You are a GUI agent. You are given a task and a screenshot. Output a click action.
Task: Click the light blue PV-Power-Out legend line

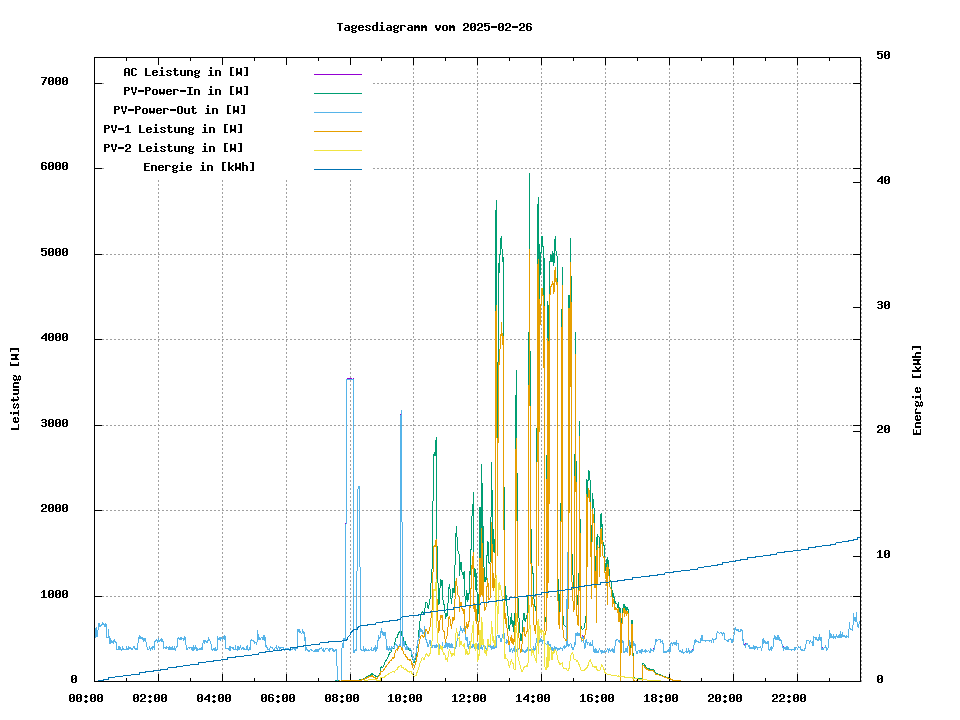[x=337, y=112]
